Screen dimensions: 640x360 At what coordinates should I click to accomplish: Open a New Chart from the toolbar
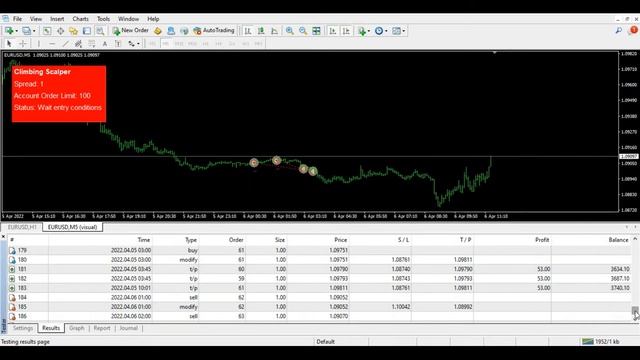[x=9, y=31]
